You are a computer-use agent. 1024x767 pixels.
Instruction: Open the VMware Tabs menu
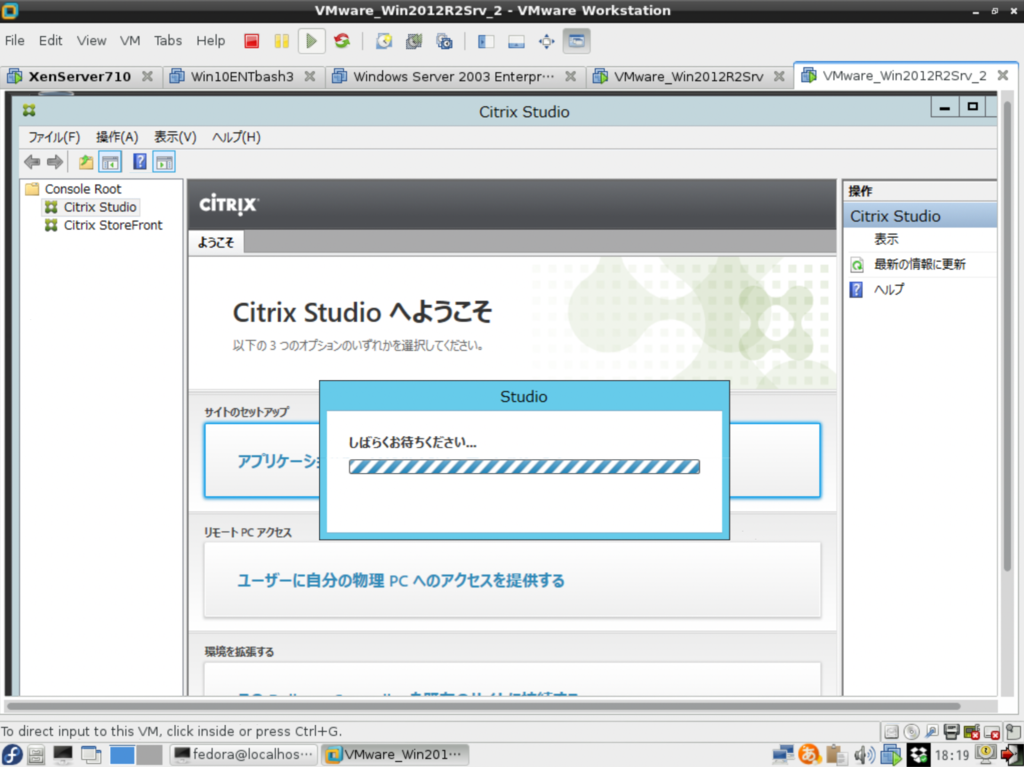click(x=168, y=41)
